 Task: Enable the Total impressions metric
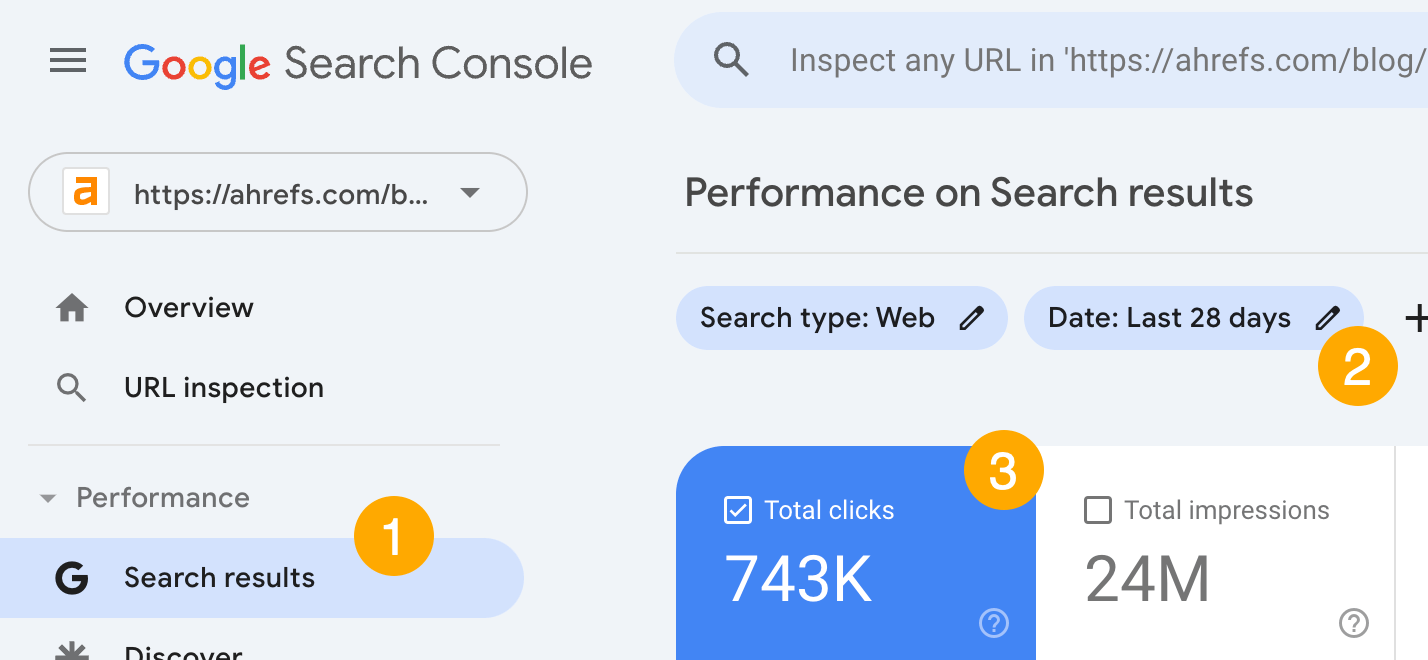1097,510
